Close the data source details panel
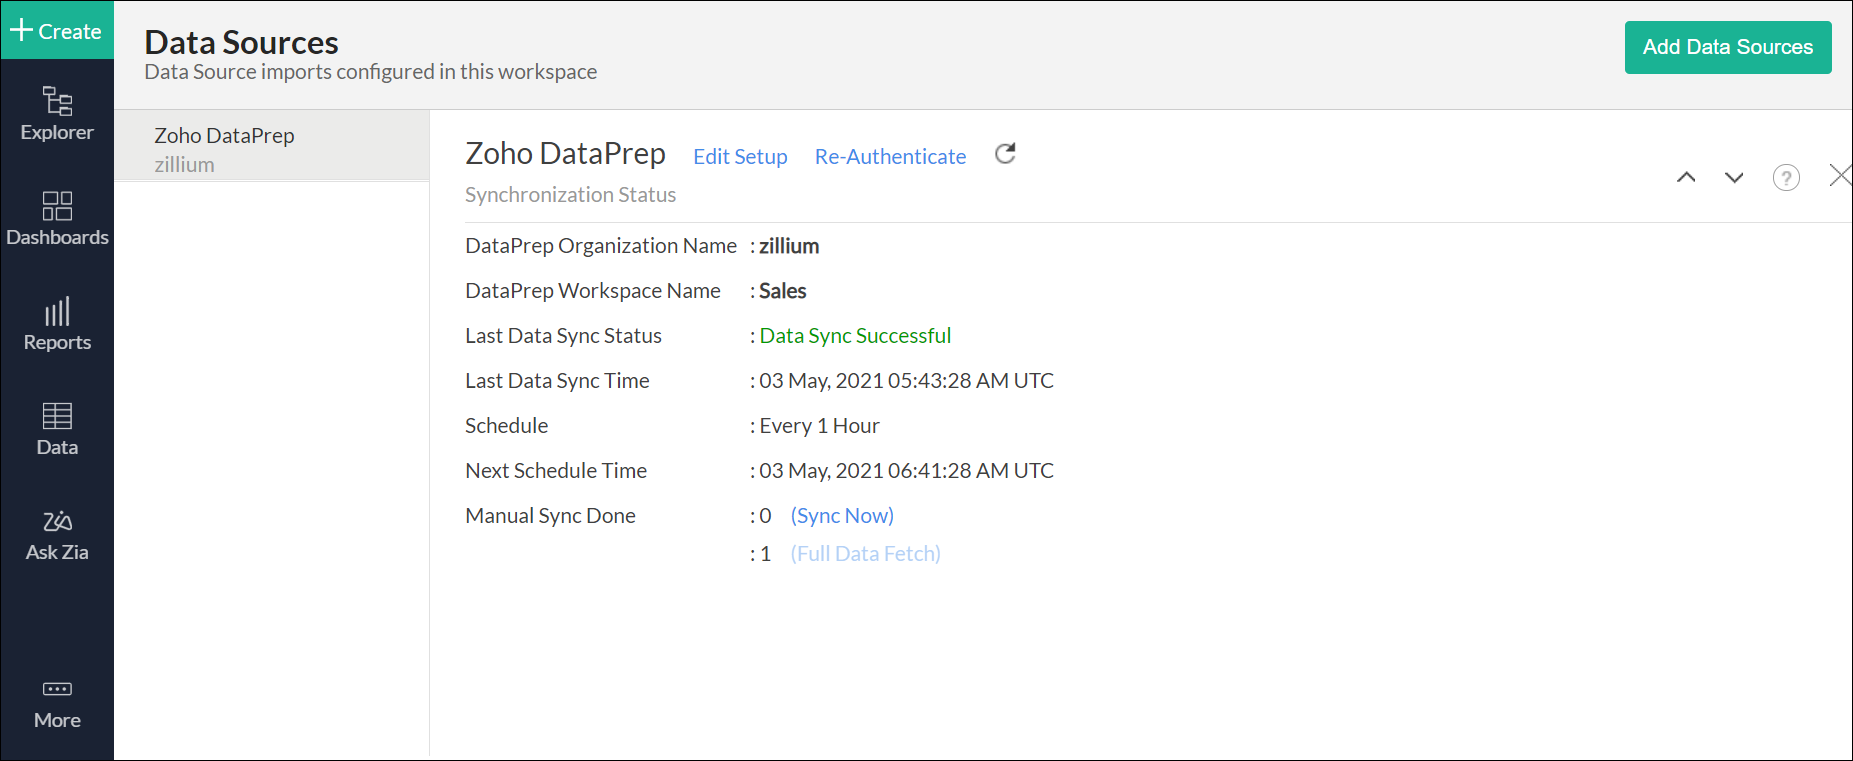This screenshot has height=761, width=1853. tap(1839, 176)
